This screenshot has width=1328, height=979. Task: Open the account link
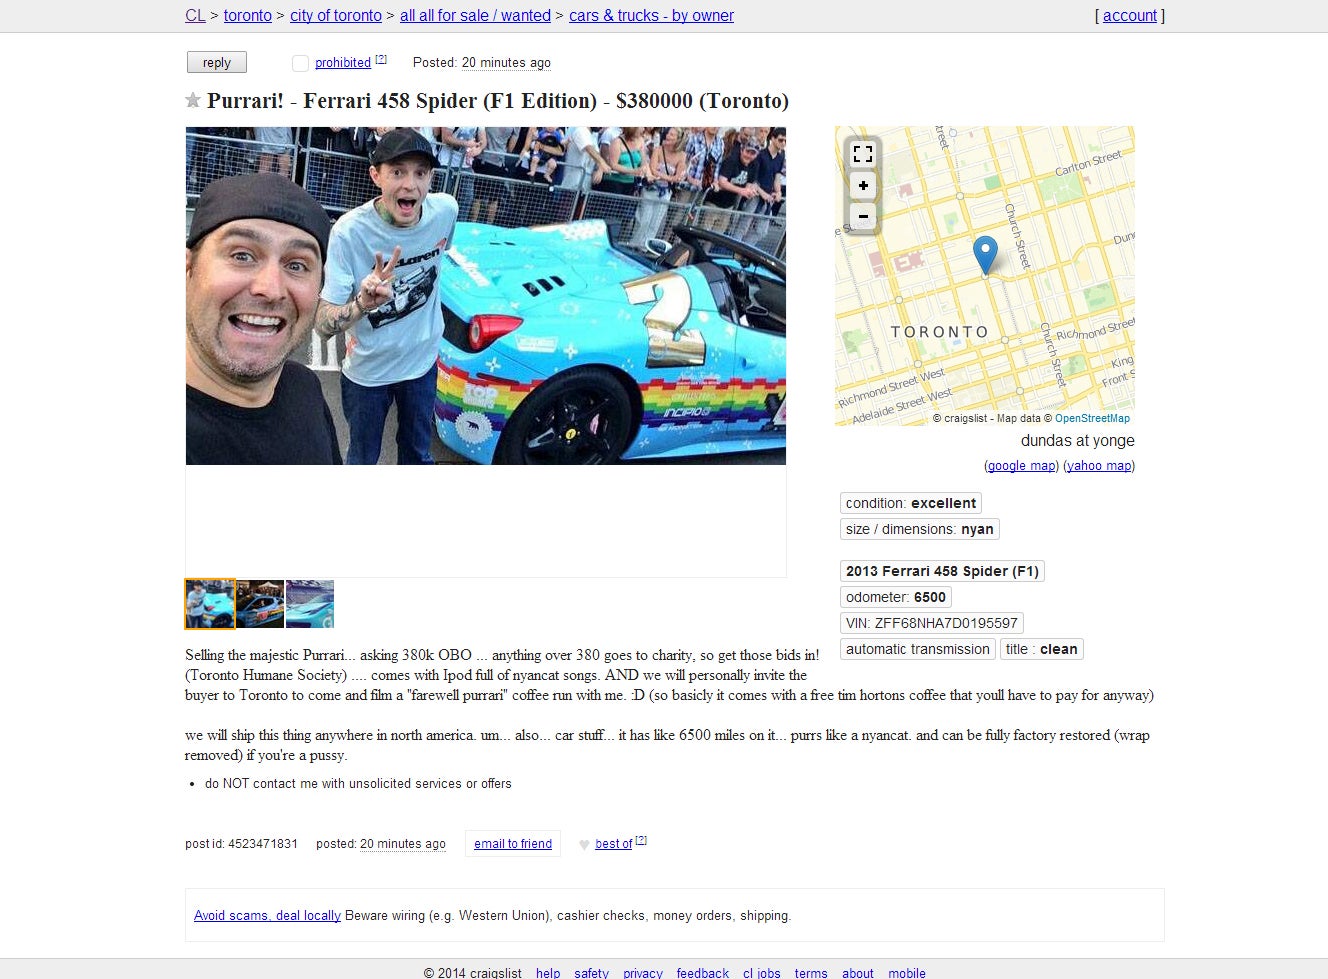click(x=1130, y=16)
